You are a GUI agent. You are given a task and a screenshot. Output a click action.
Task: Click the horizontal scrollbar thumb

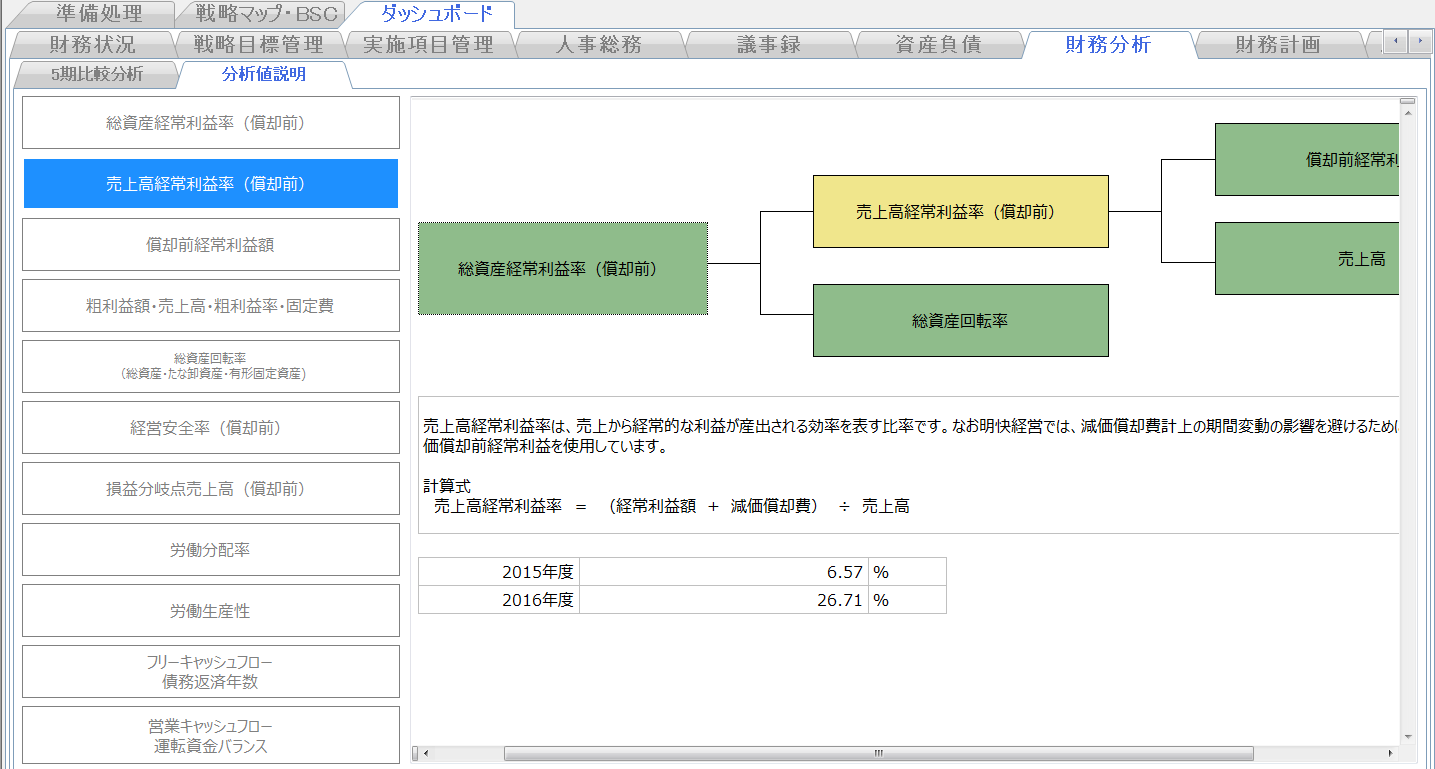[878, 753]
